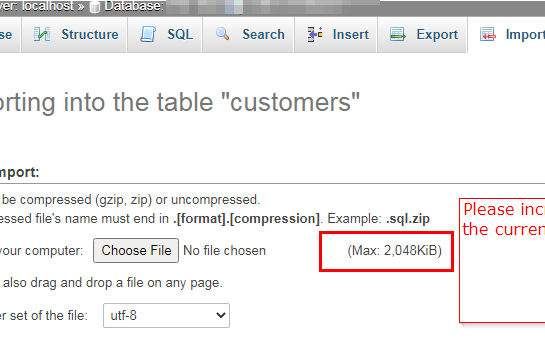Click the Database breadcrumb link
Image resolution: width=545 pixels, height=360 pixels.
[134, 6]
